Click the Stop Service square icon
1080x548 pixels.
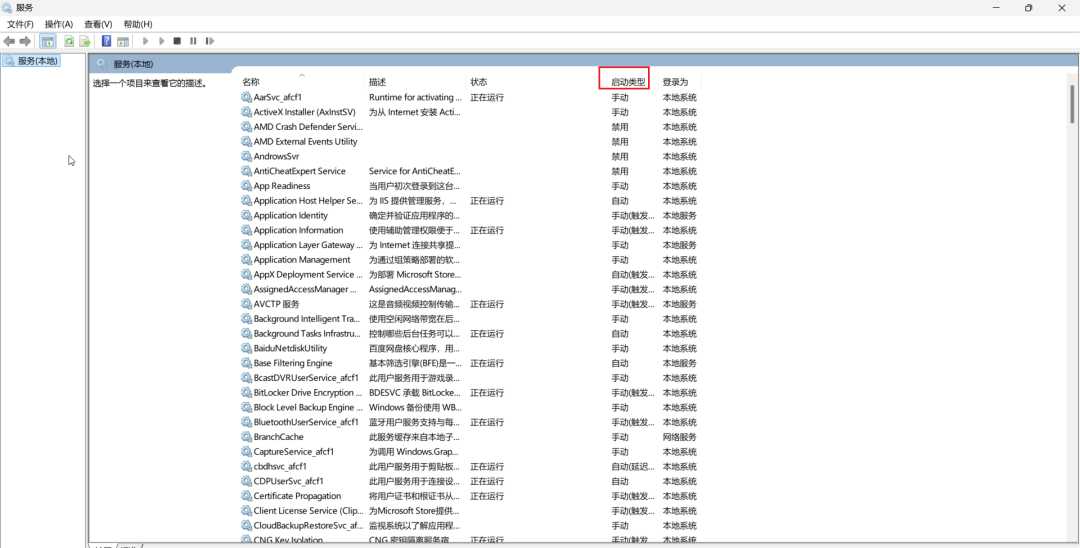click(x=177, y=41)
